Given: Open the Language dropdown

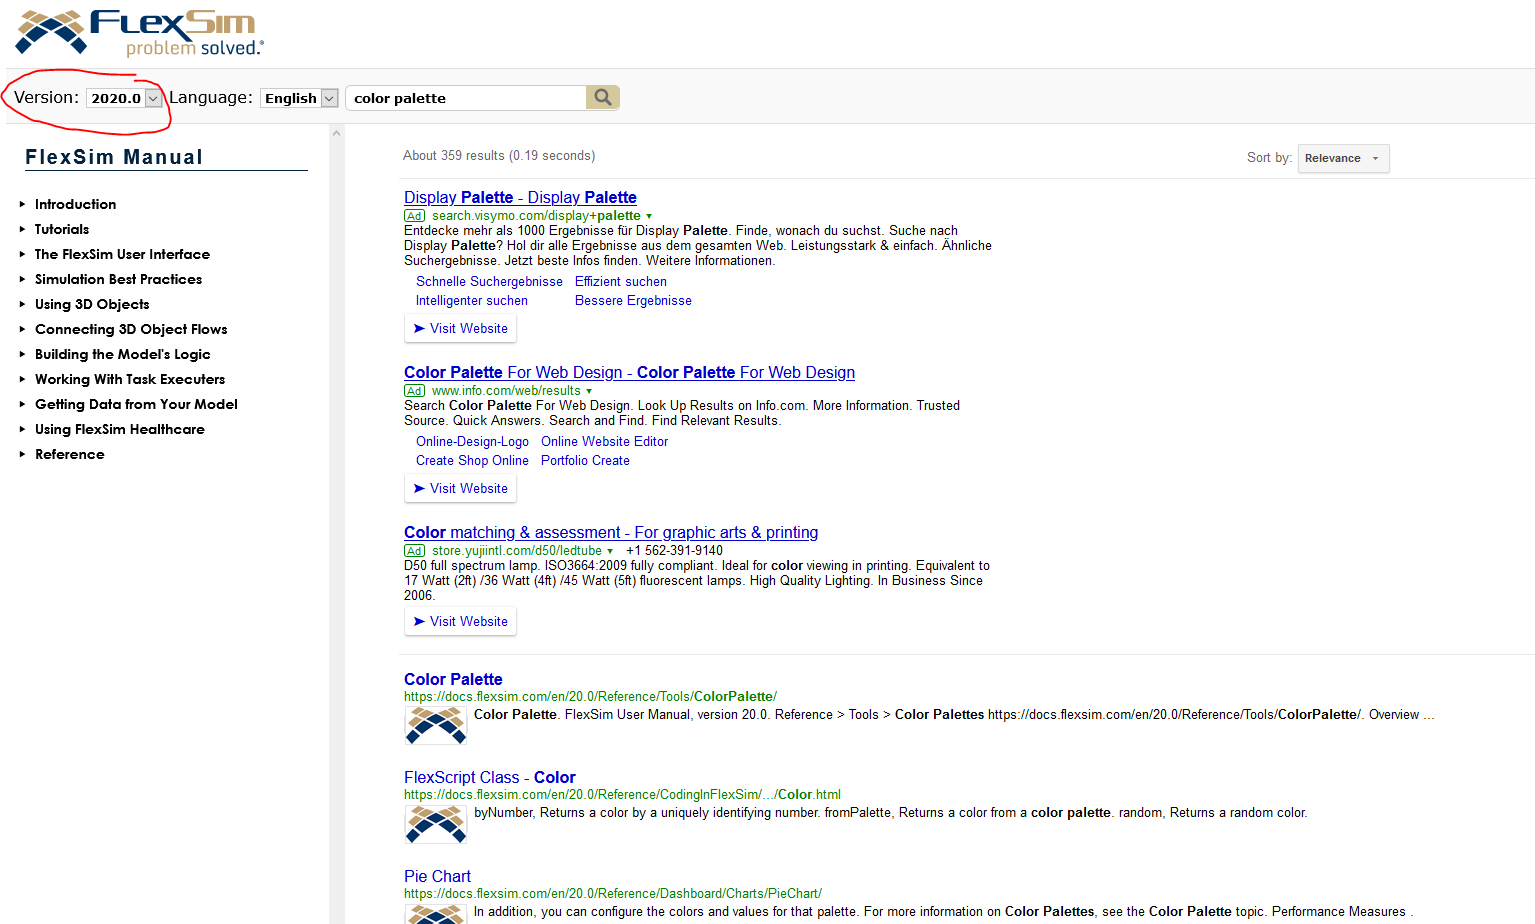Looking at the screenshot, I should point(300,98).
